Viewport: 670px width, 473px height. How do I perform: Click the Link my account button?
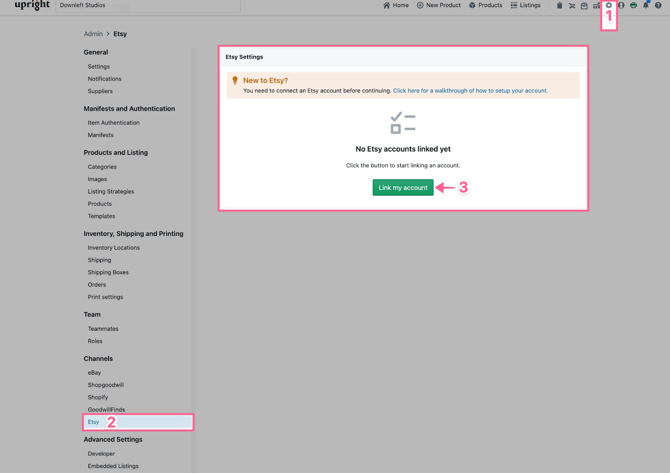(x=403, y=188)
